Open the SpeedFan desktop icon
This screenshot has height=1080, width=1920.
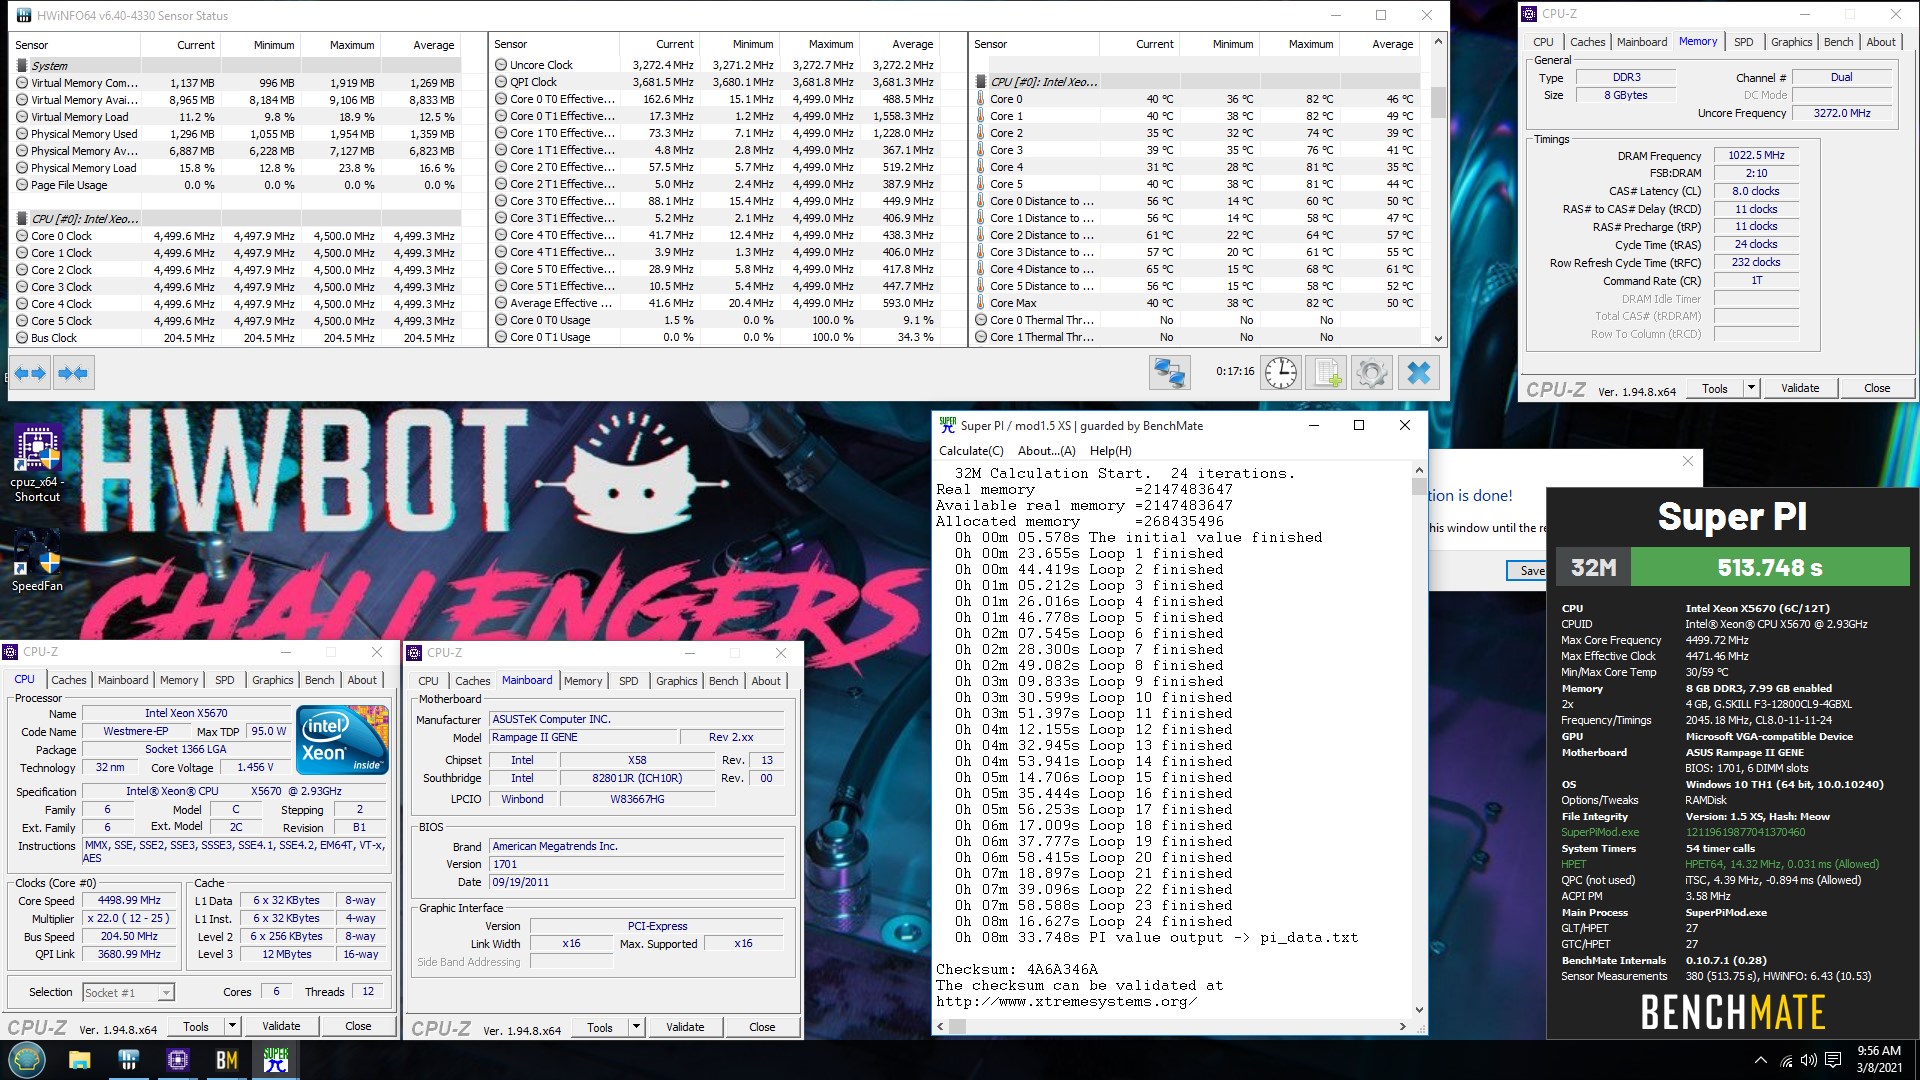coord(37,560)
